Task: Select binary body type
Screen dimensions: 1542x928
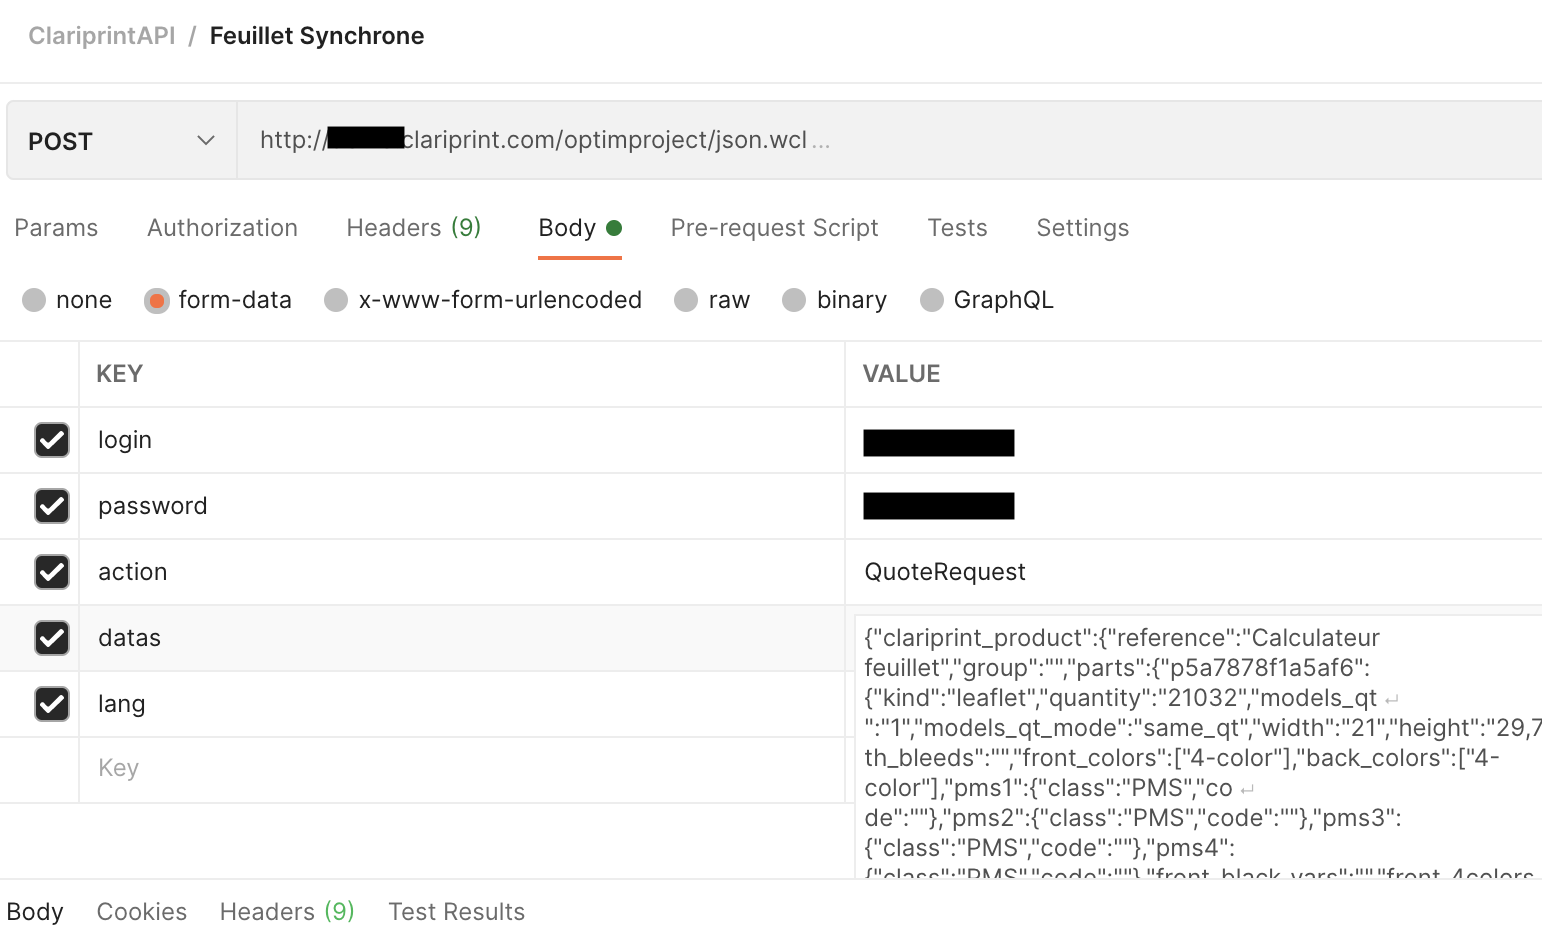Action: pos(794,300)
